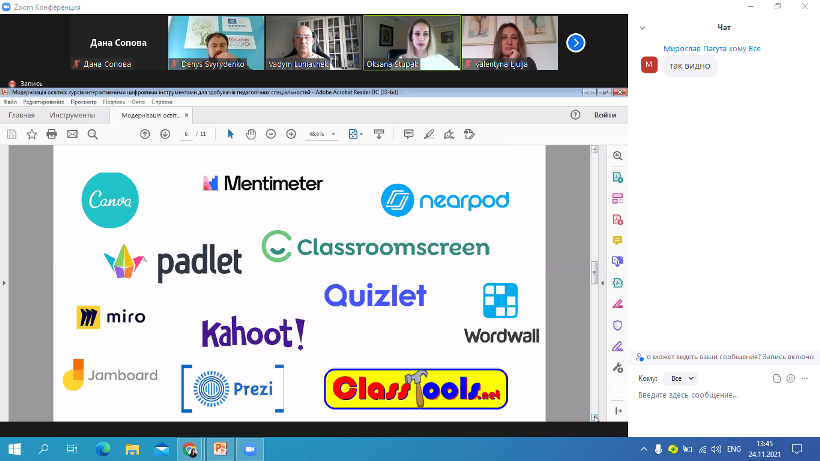Screen dimensions: 820x461
Task: Open the Find text magnifier icon
Action: (93, 134)
